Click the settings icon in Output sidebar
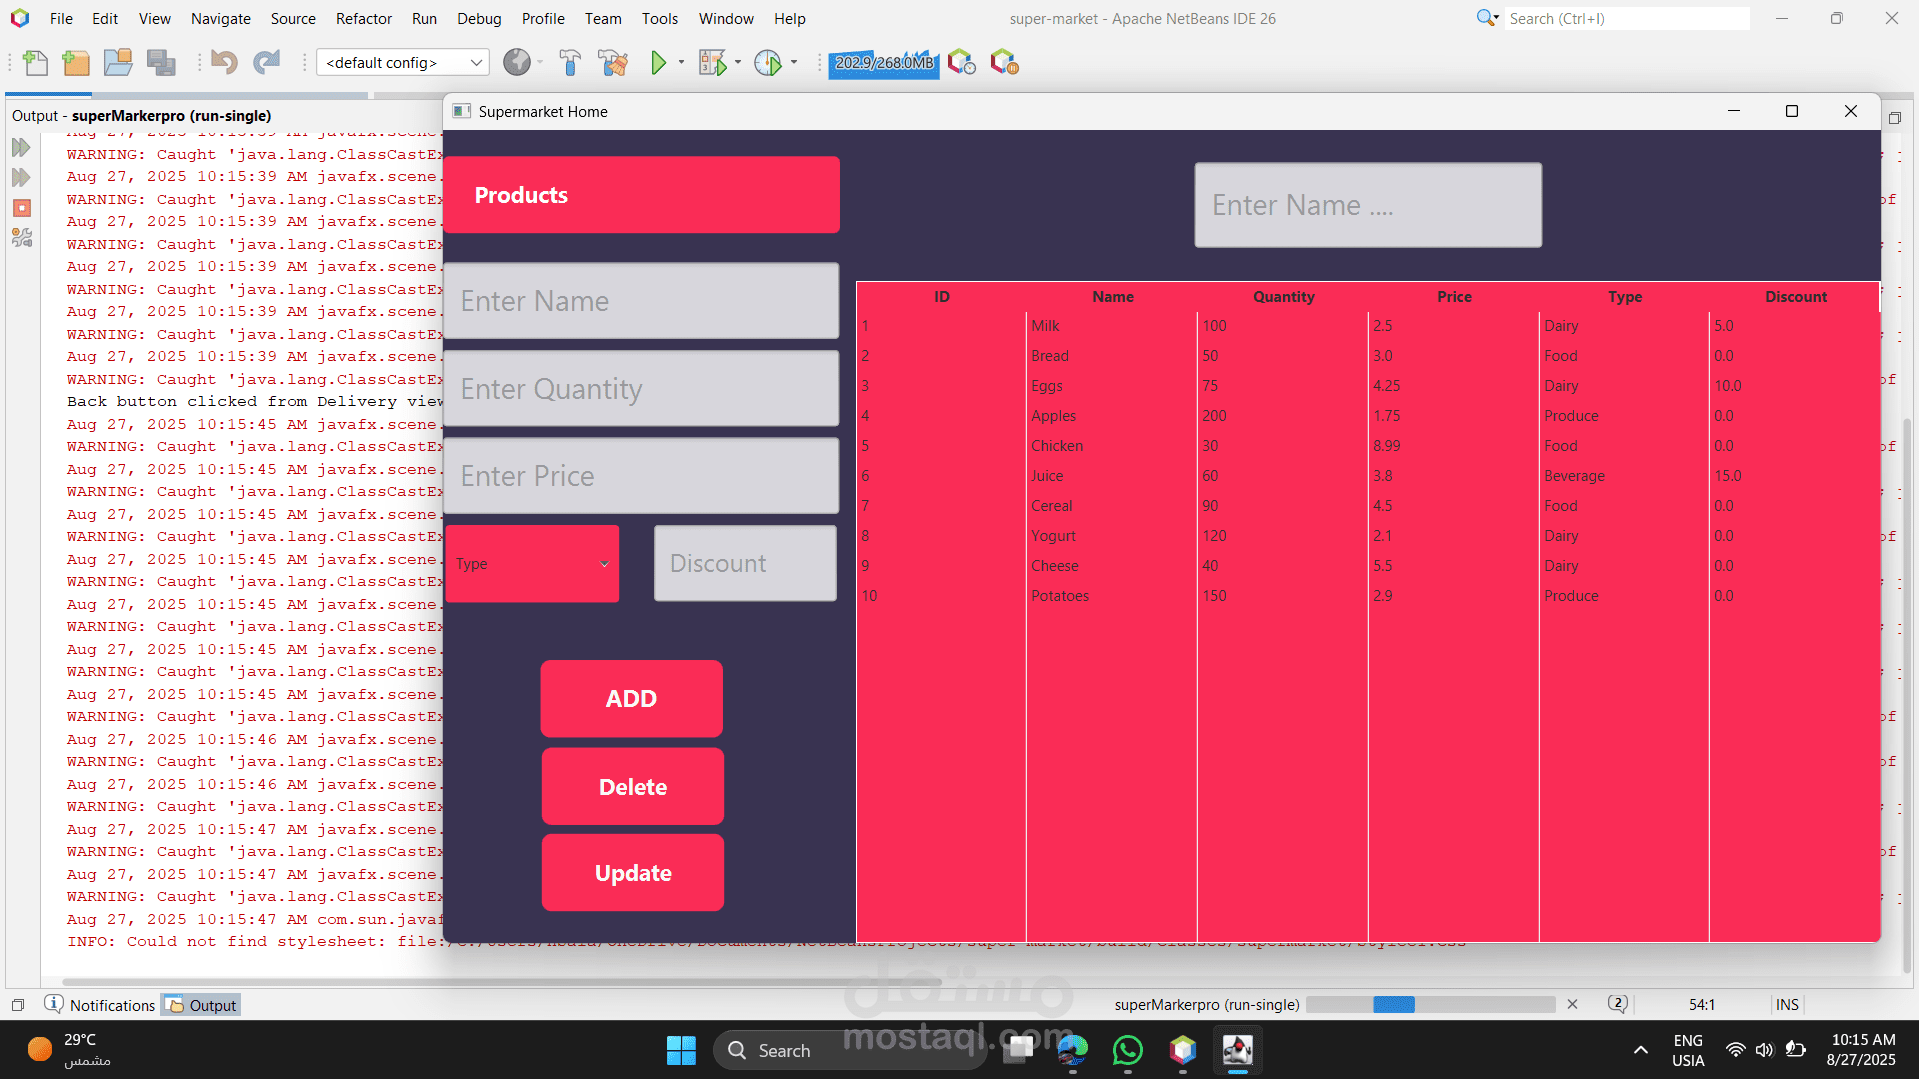 click(x=21, y=238)
